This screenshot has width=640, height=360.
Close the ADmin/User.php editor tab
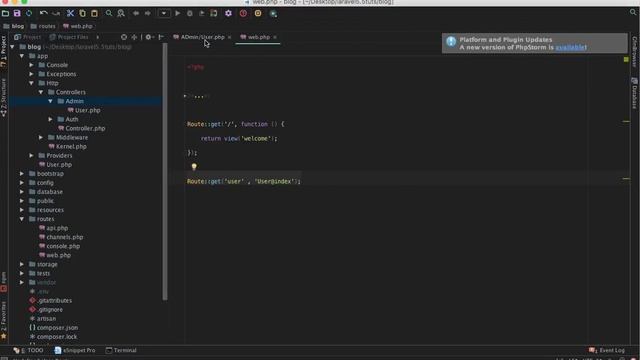(x=229, y=37)
